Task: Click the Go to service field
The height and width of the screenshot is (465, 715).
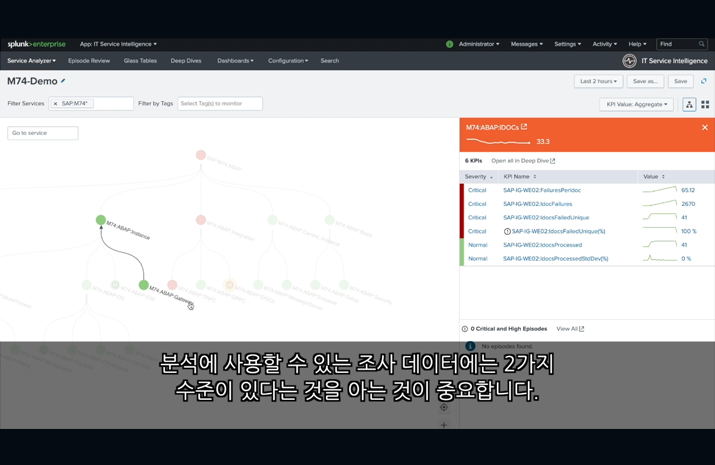Action: 43,133
